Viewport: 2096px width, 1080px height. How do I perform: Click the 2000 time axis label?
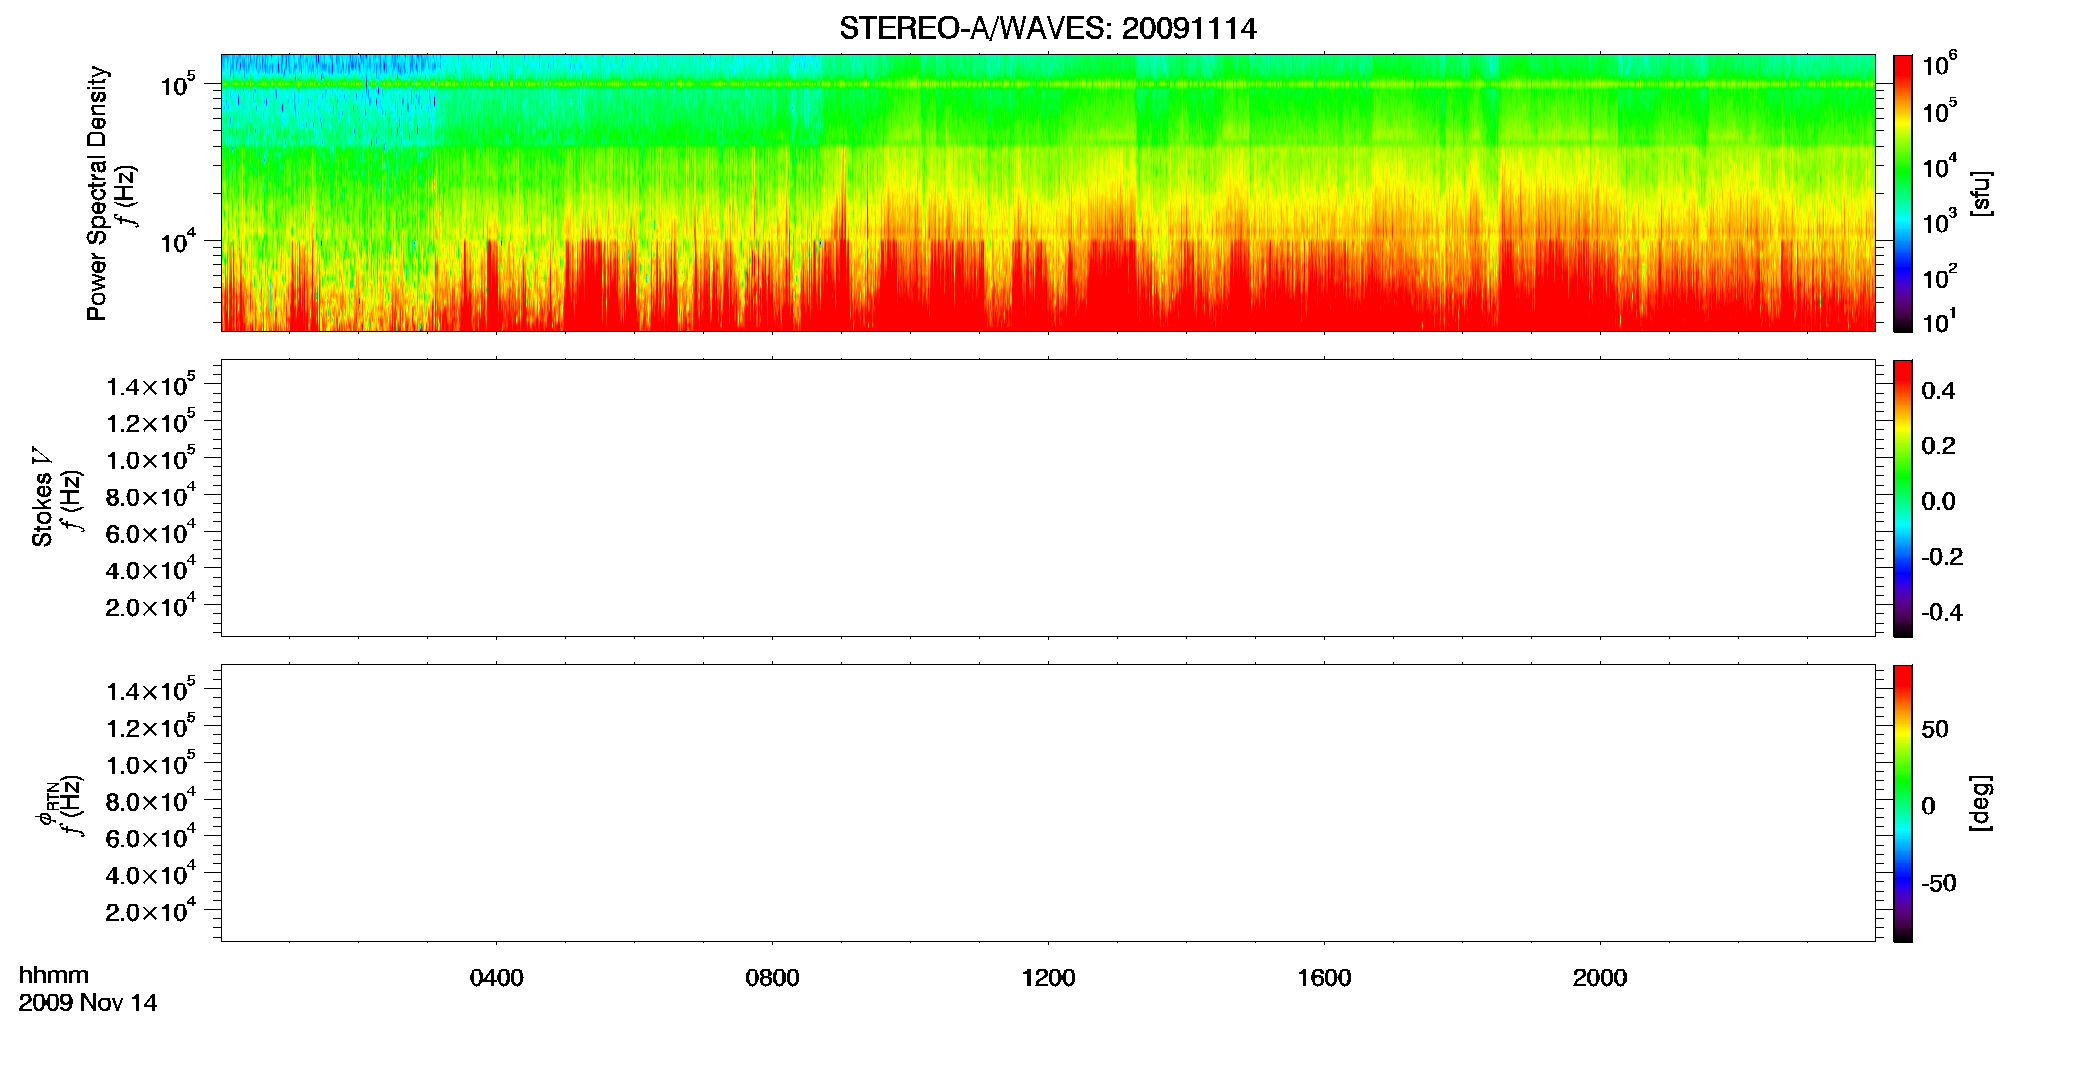[x=1600, y=978]
